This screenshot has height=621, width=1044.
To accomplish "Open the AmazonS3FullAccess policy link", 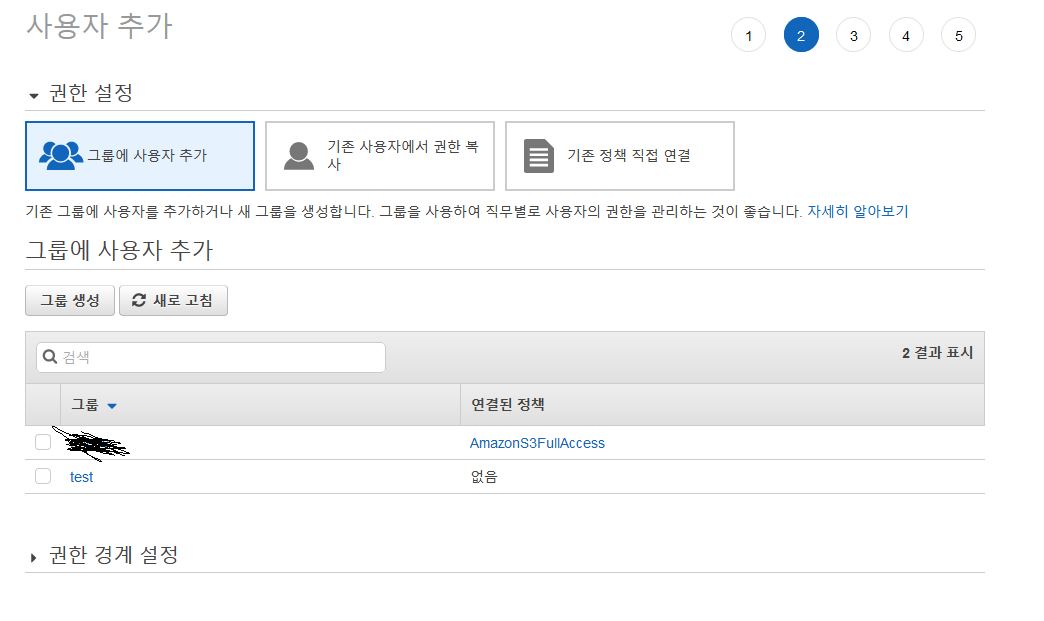I will (537, 443).
